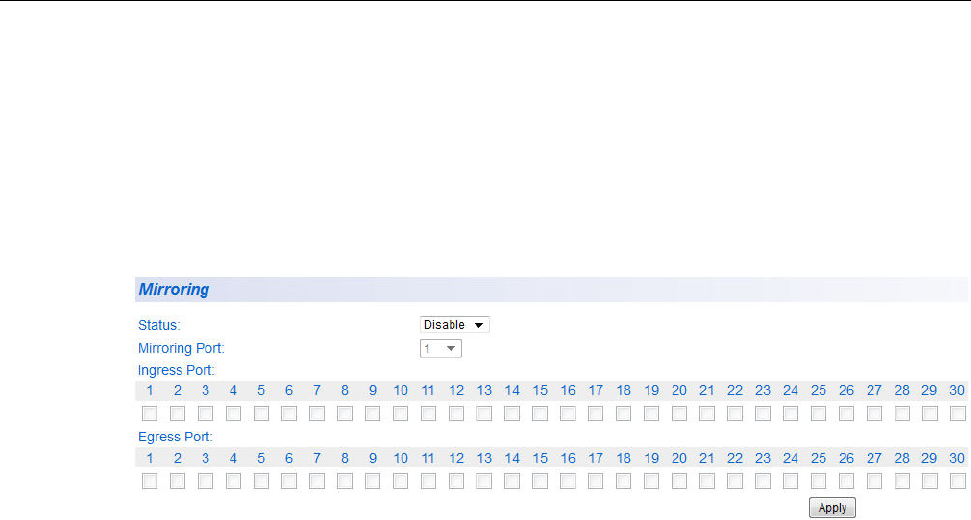Tick Ingress Port 27 checkbox
Image resolution: width=971 pixels, height=520 pixels.
tap(874, 413)
